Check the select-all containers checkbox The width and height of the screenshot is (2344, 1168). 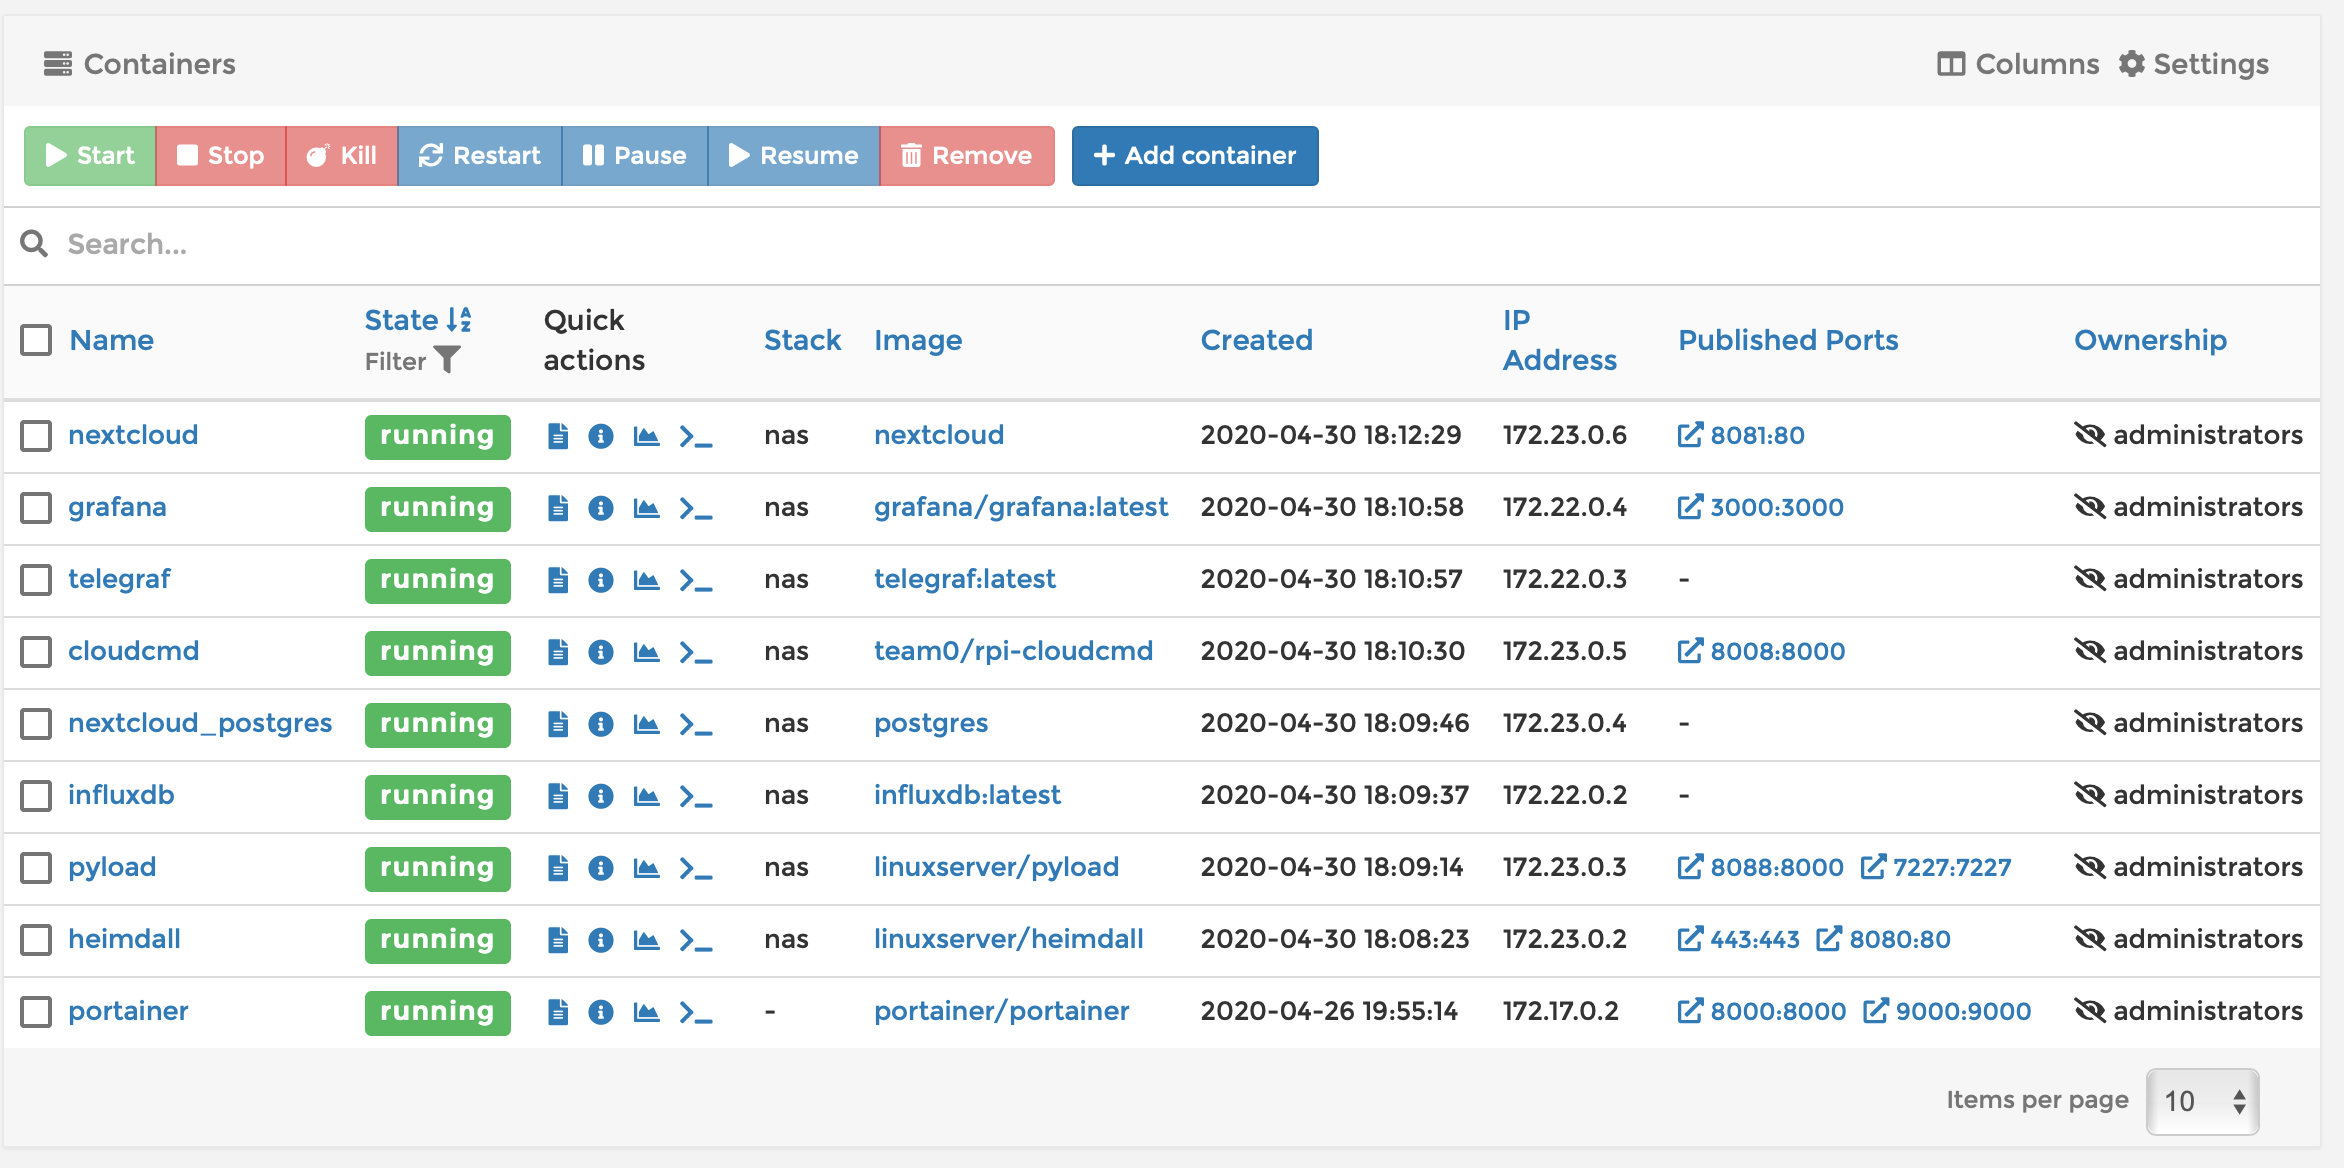click(x=36, y=340)
